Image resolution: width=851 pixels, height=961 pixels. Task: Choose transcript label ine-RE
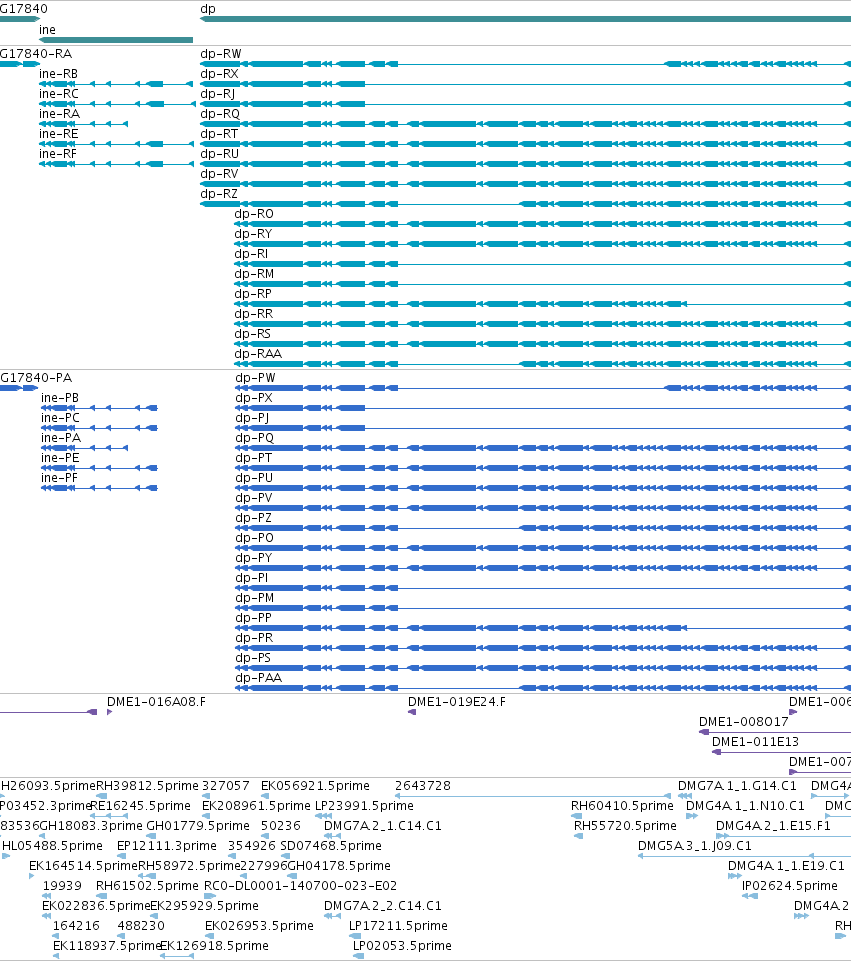(x=59, y=134)
